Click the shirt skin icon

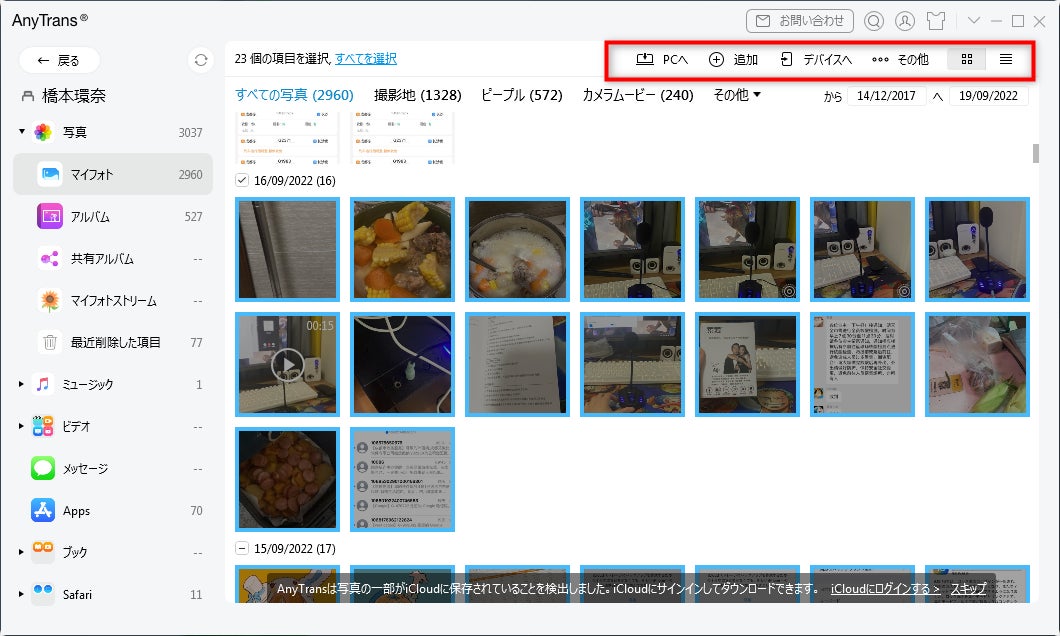click(936, 21)
